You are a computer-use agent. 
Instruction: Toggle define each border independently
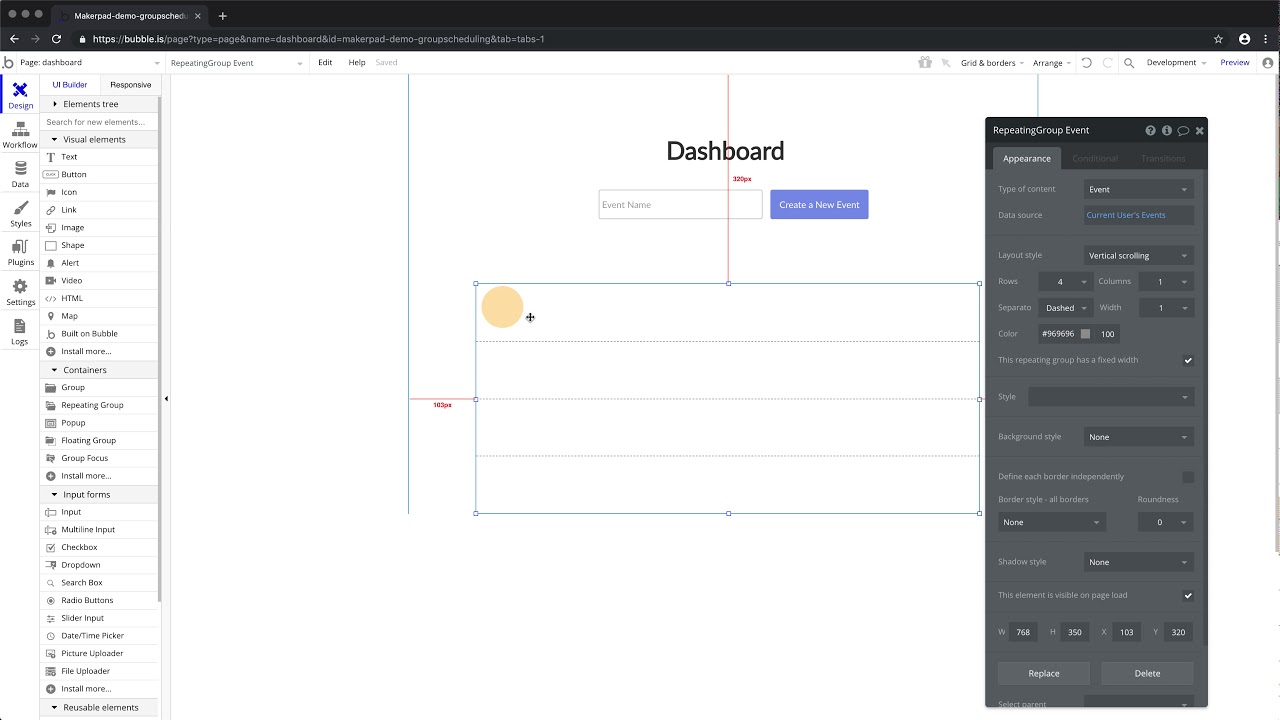pyautogui.click(x=1188, y=477)
